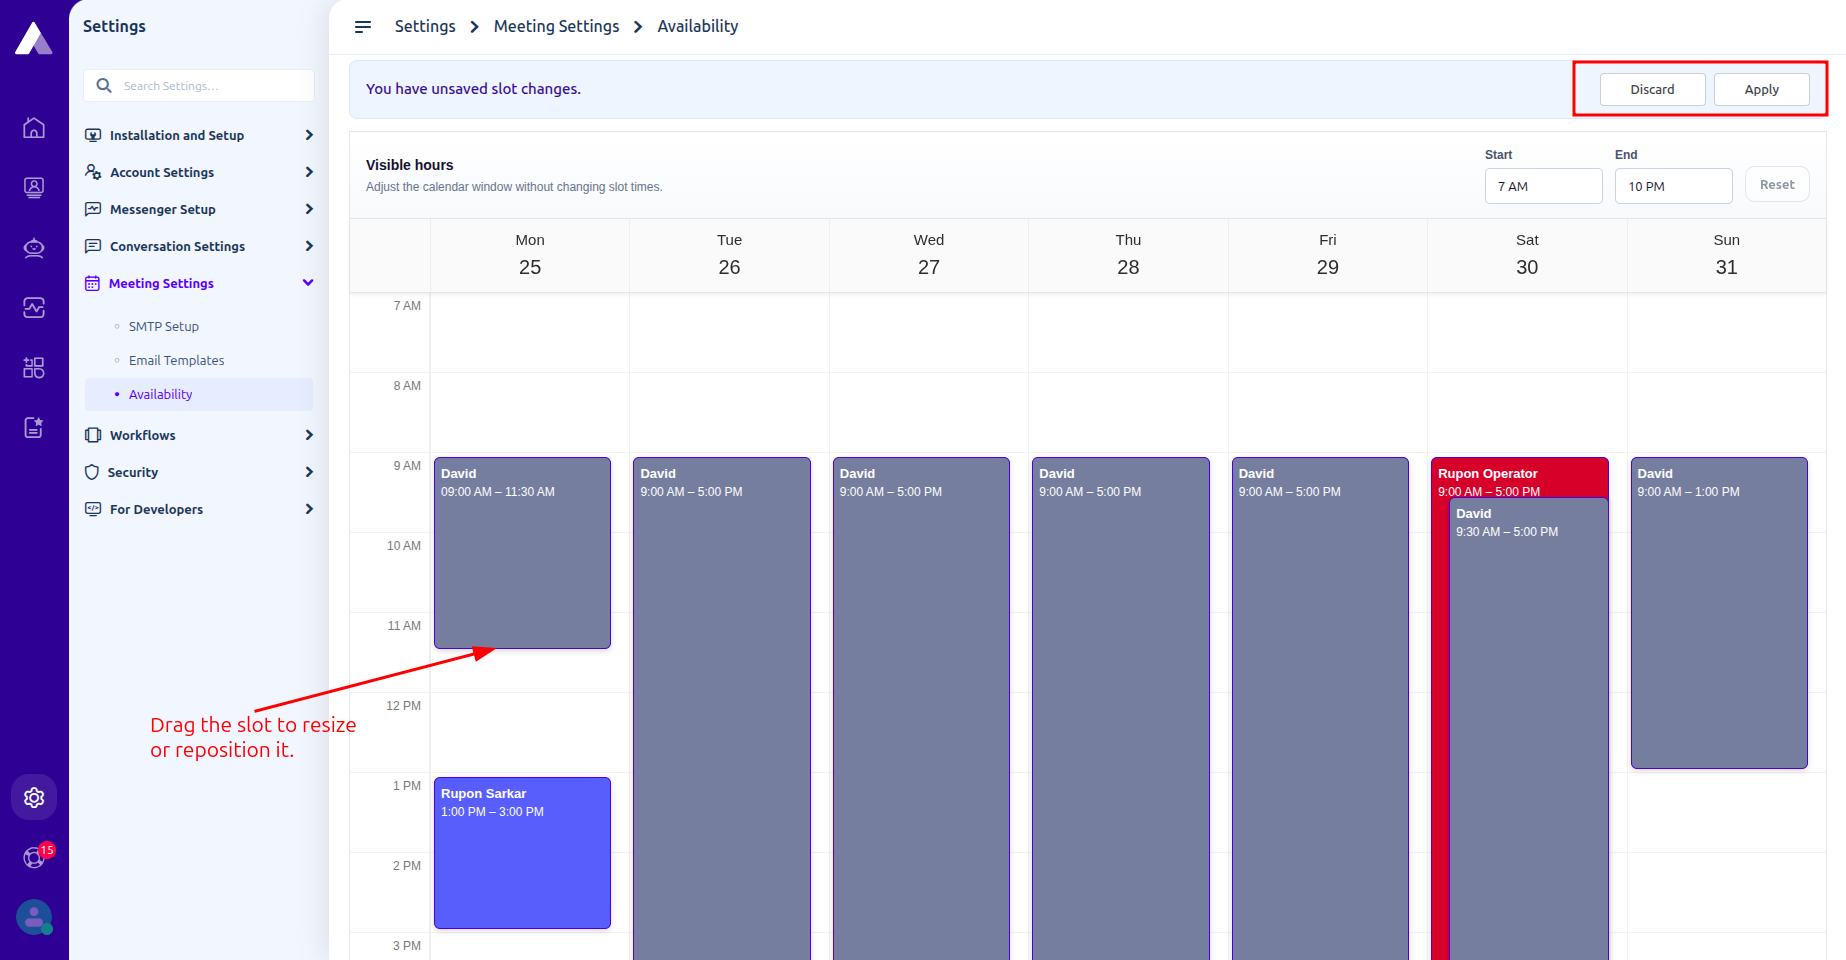
Task: Open Meeting Settings menu label
Action: [161, 283]
